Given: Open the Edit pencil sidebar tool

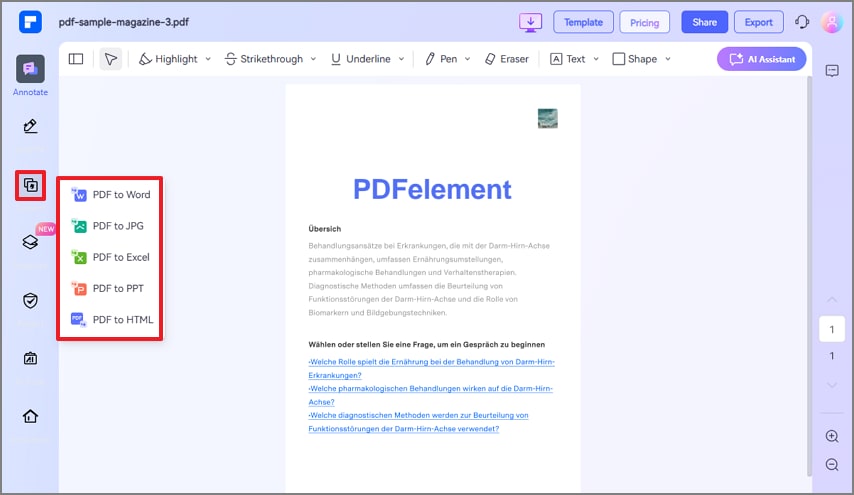Looking at the screenshot, I should [30, 126].
